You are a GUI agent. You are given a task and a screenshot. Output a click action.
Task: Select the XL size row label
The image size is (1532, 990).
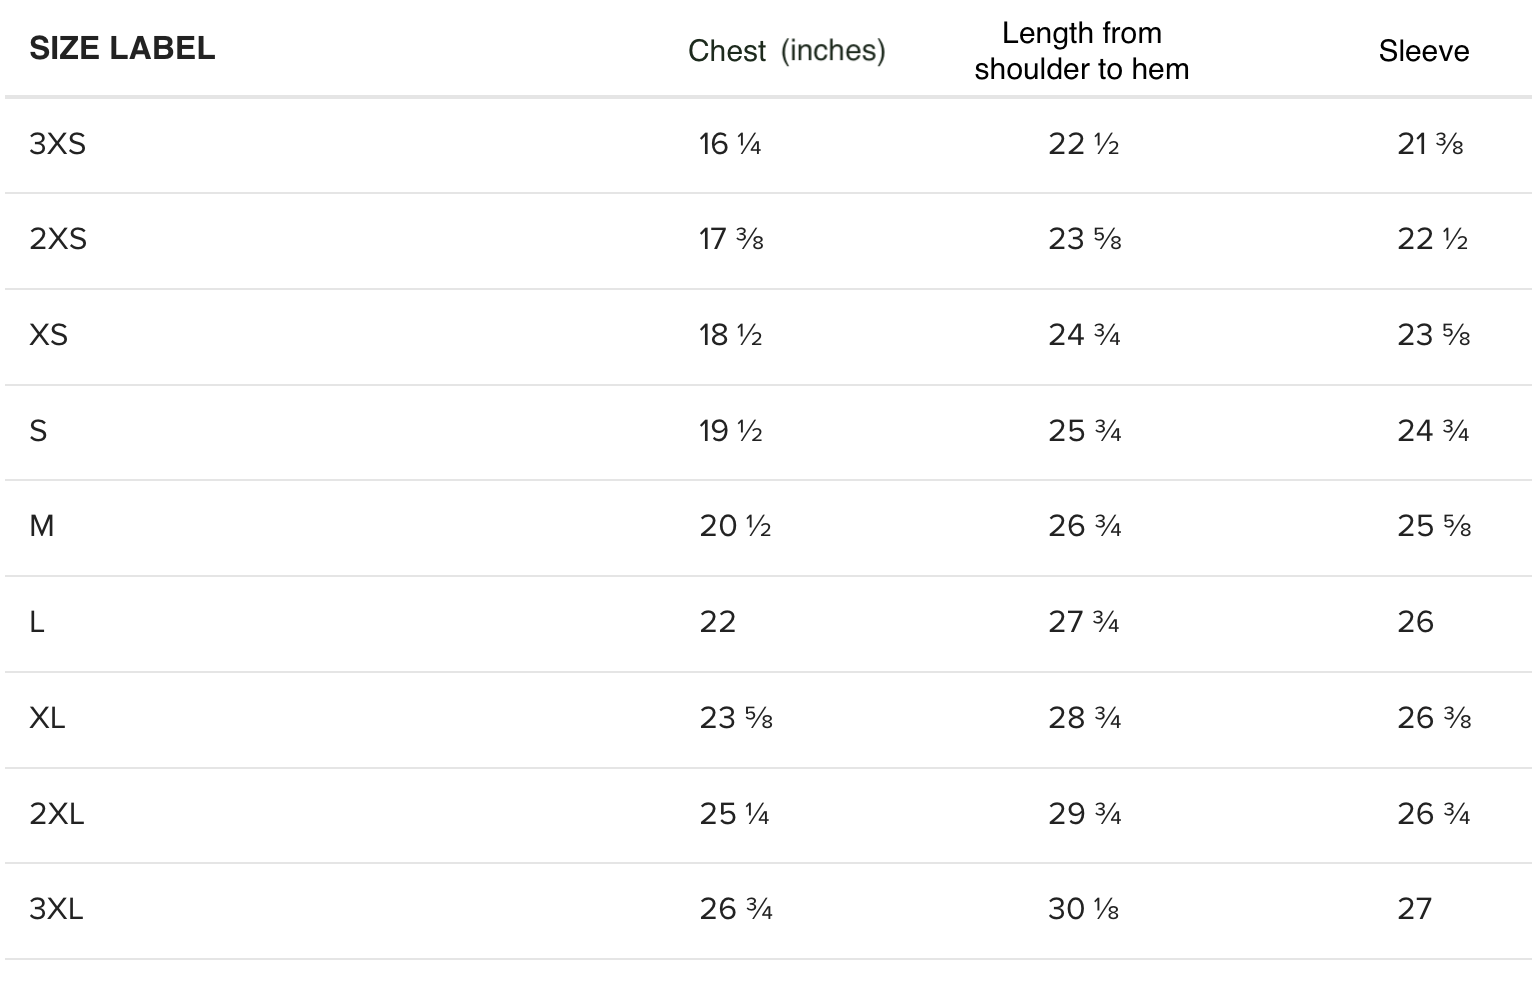(47, 717)
